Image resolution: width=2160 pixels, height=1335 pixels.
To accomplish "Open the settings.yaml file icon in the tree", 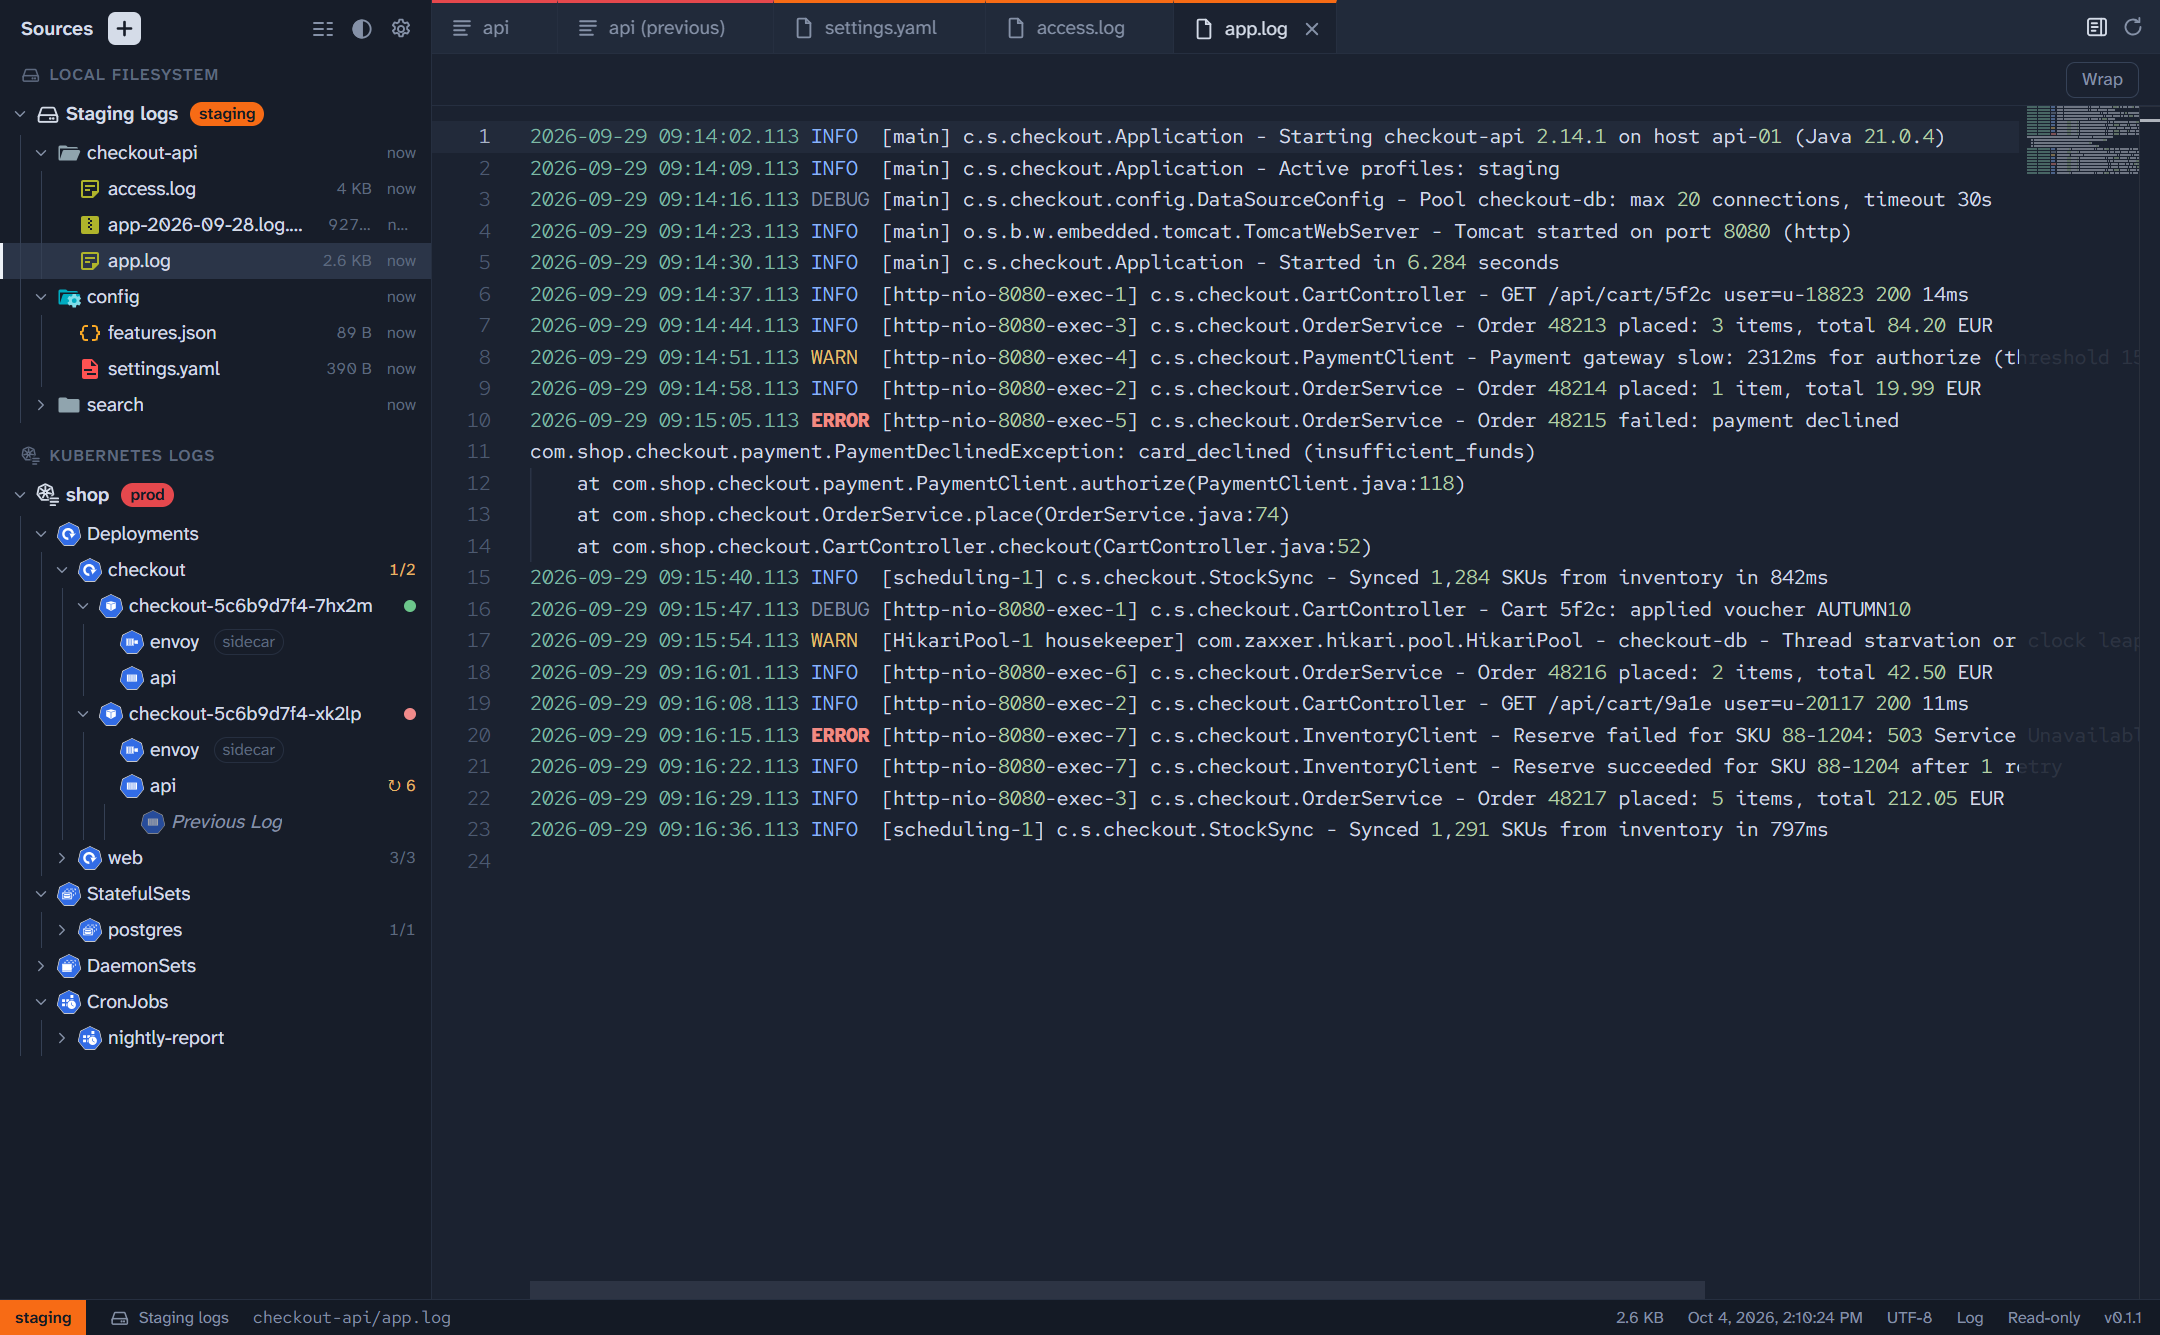I will 90,369.
